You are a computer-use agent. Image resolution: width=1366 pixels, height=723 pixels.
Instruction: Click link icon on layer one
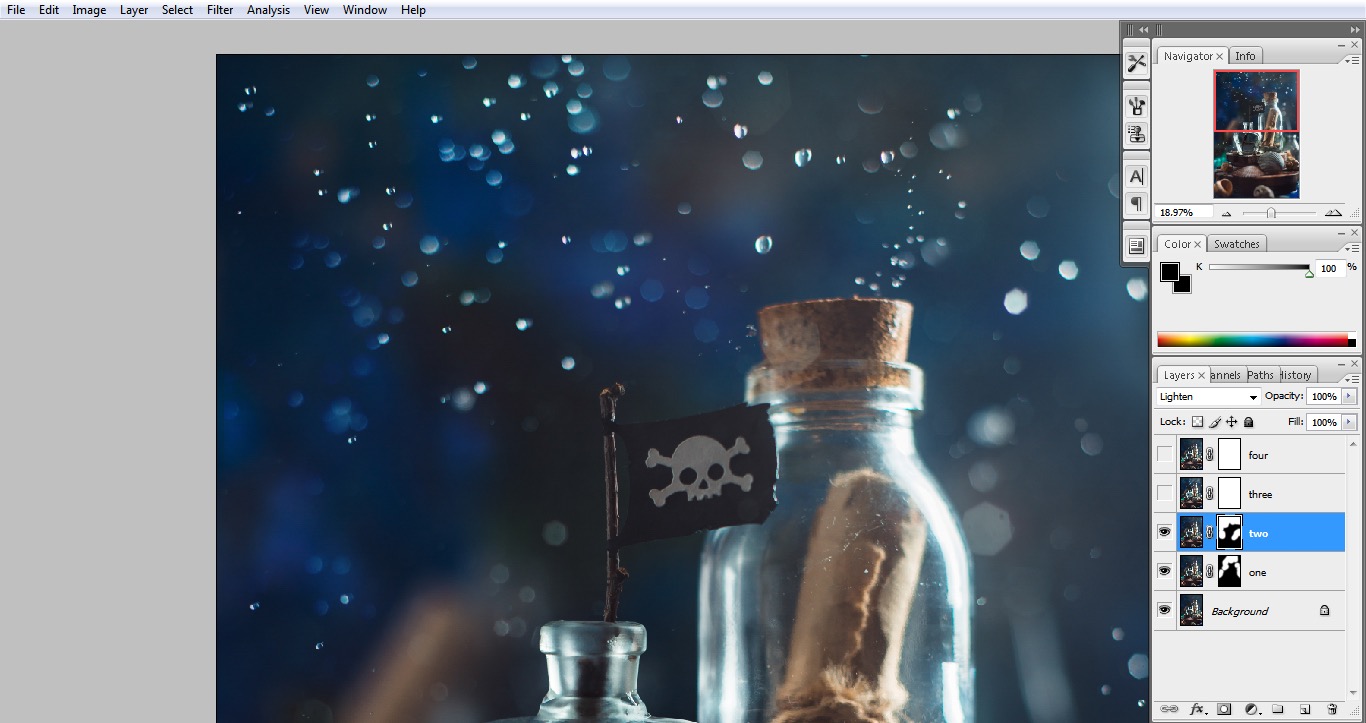pos(1210,572)
